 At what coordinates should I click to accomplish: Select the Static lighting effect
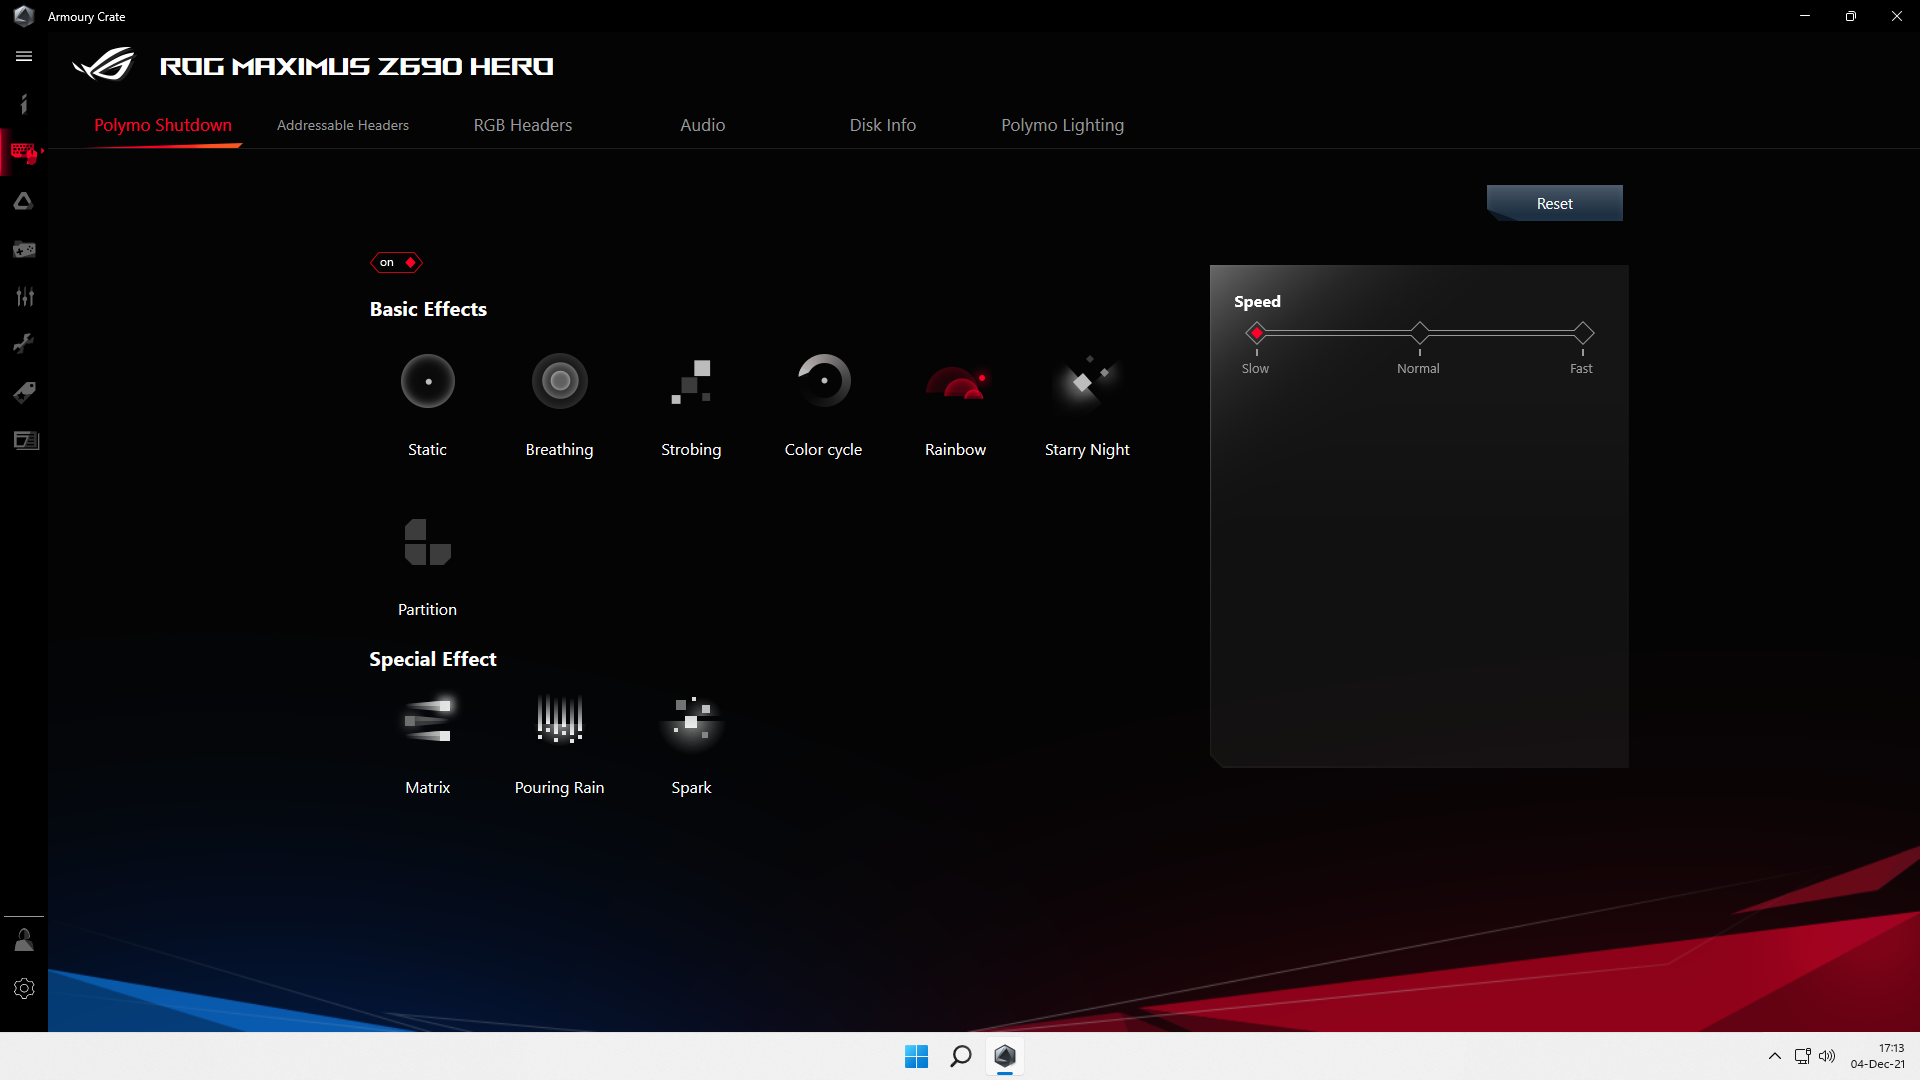click(x=428, y=382)
